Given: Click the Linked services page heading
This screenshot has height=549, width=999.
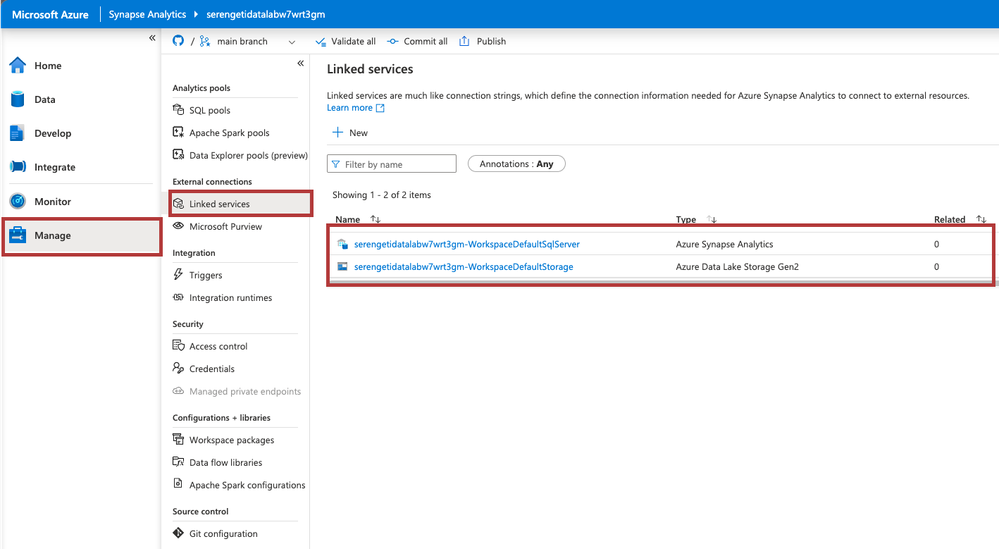Looking at the screenshot, I should 370,69.
